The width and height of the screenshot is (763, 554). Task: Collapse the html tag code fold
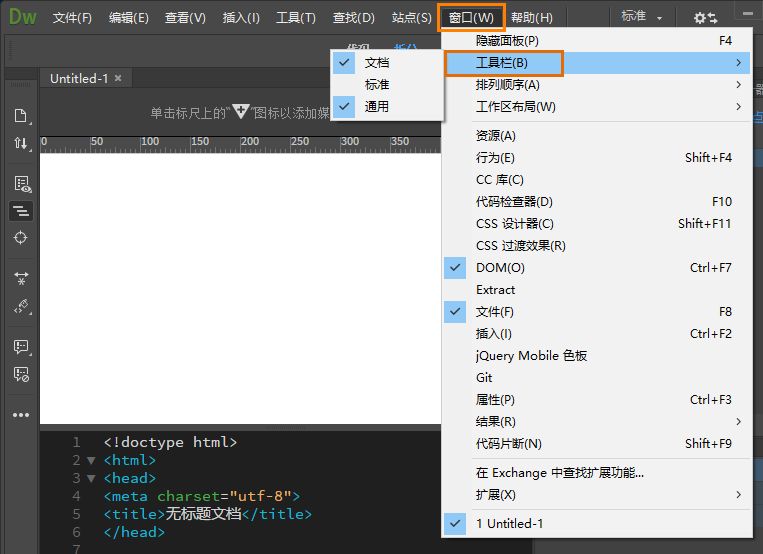pyautogui.click(x=91, y=460)
